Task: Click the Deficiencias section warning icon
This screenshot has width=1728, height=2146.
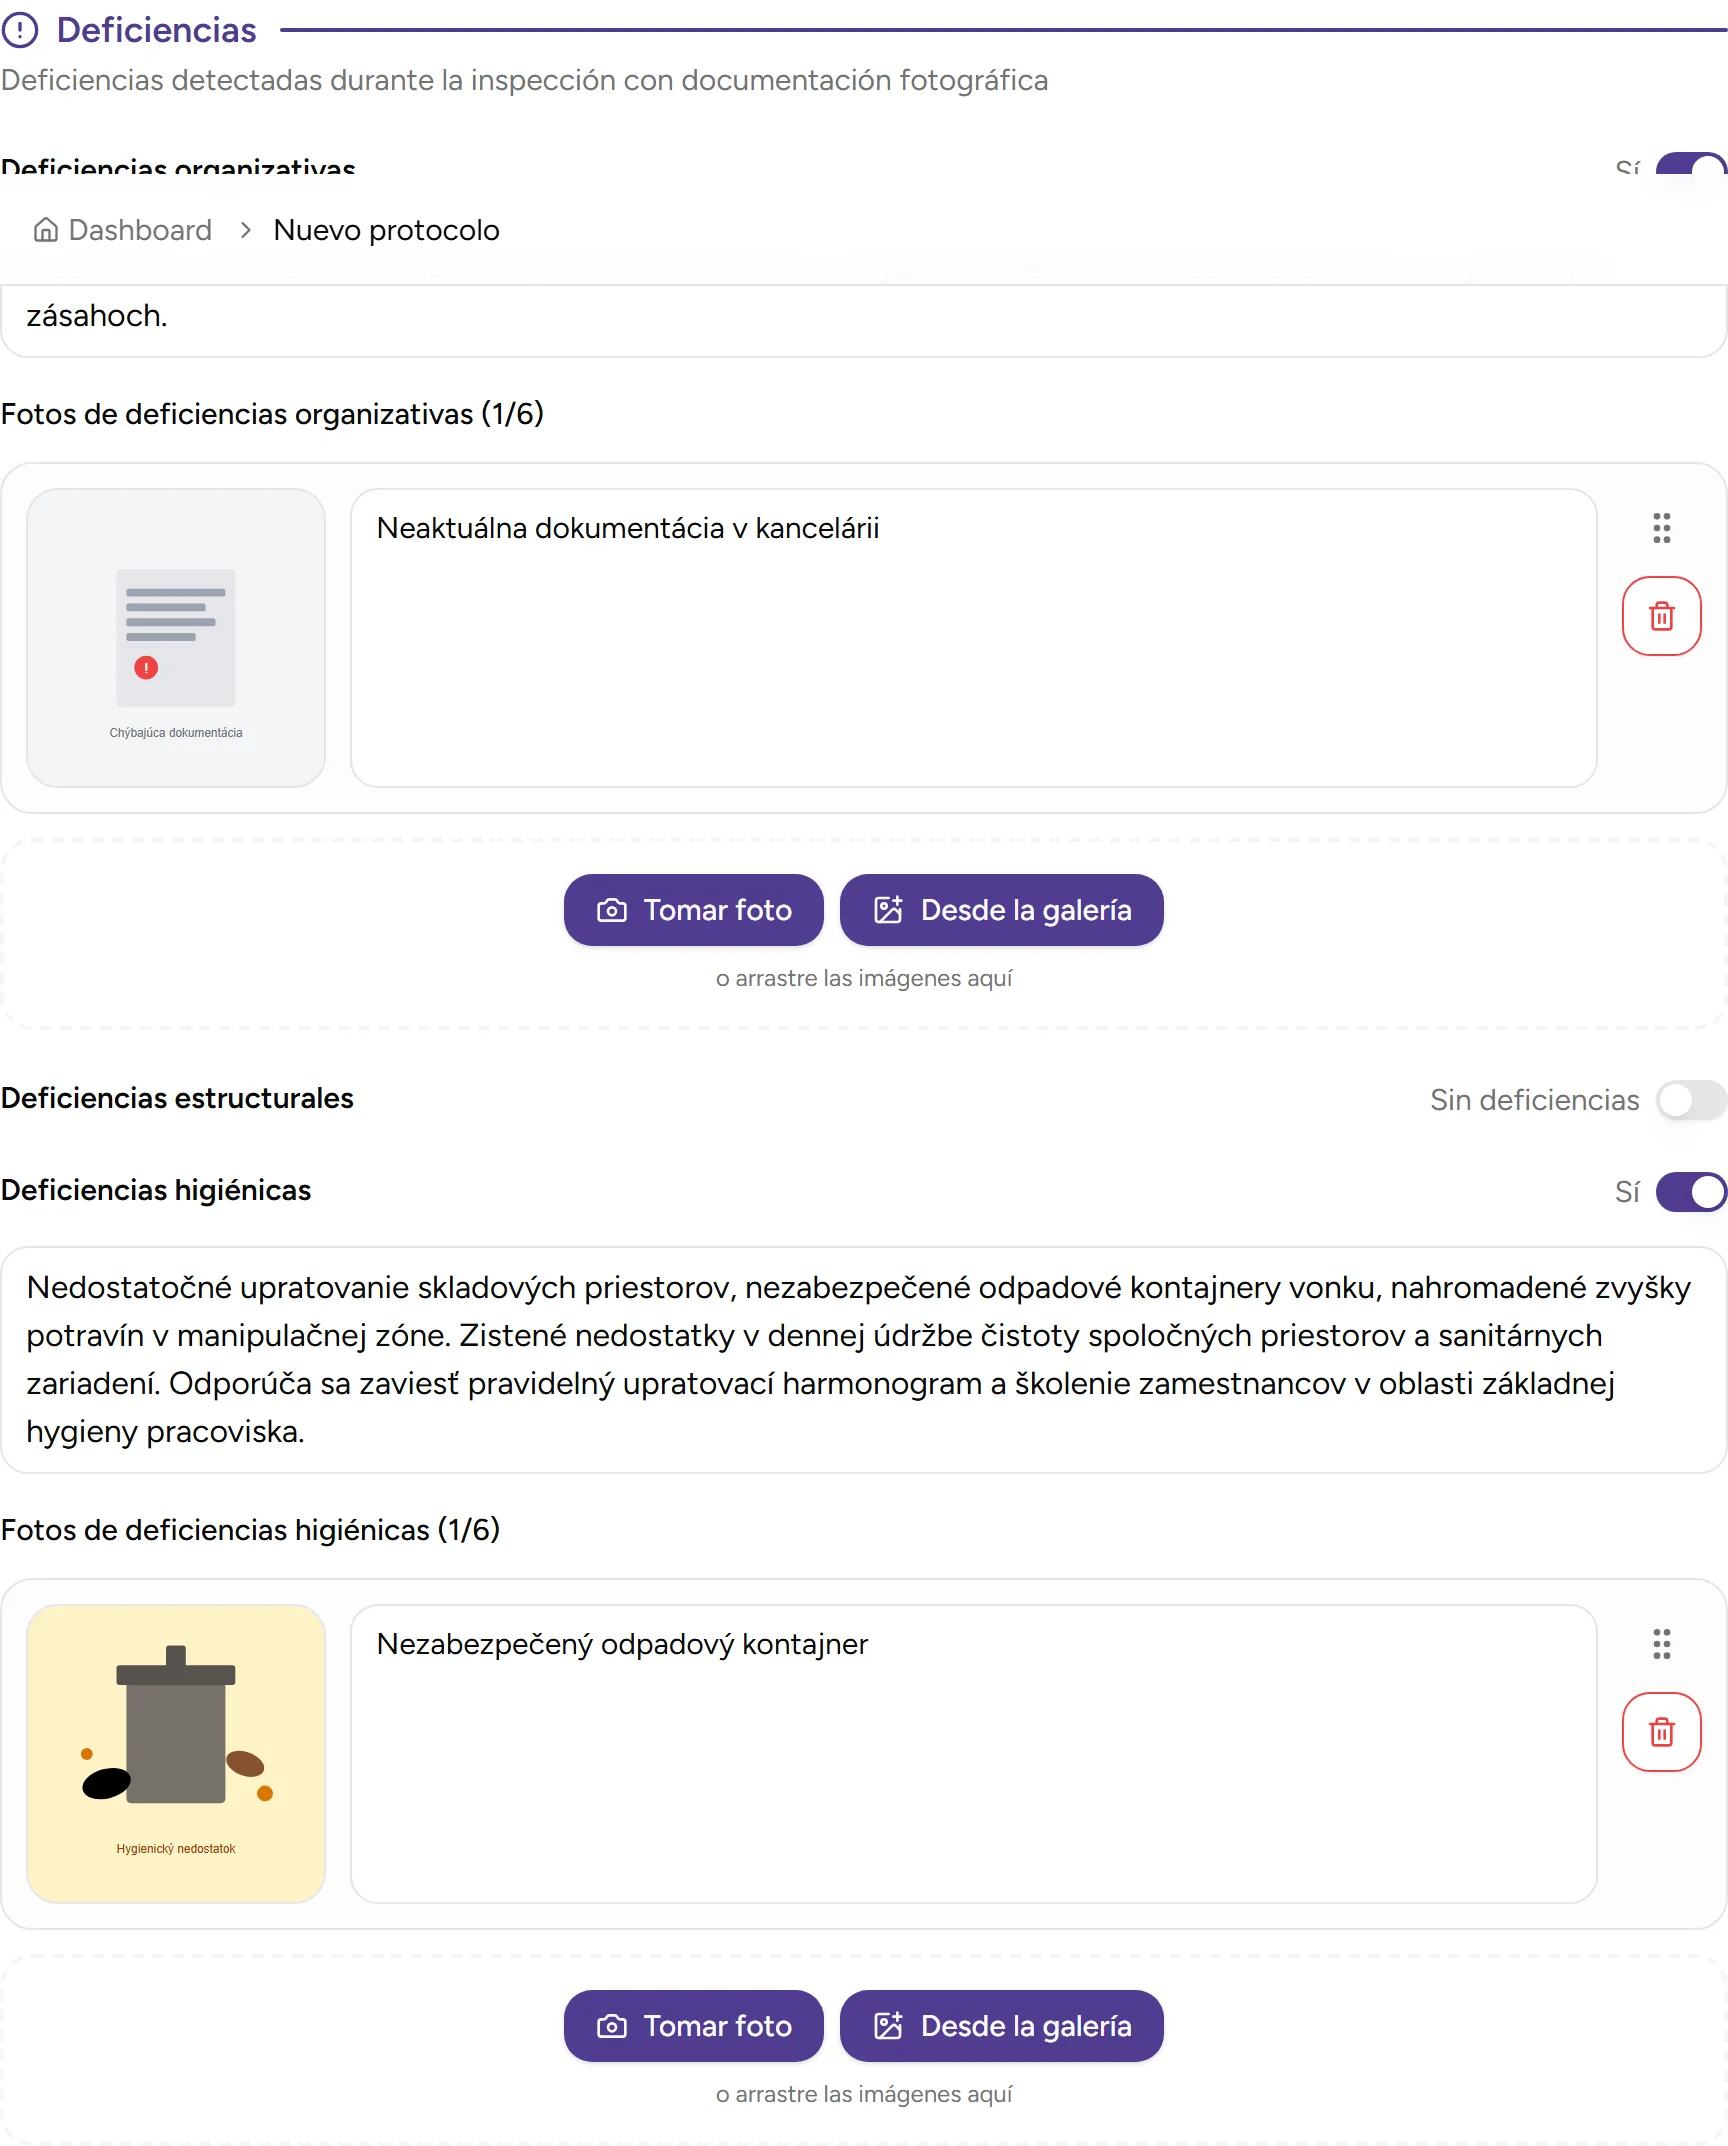Action: [x=20, y=30]
